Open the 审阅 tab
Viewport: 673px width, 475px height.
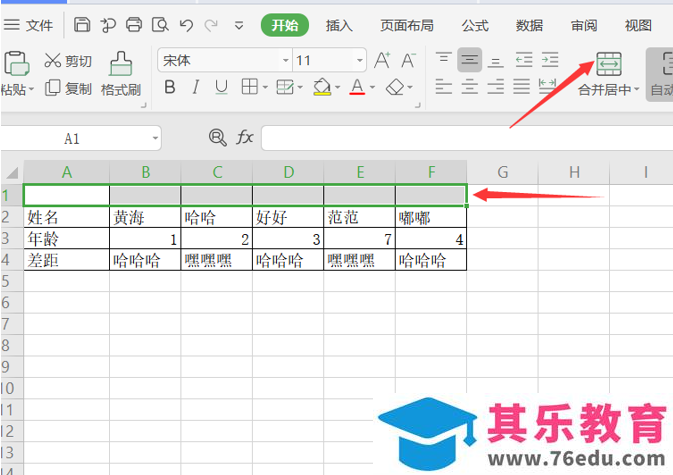tap(584, 26)
